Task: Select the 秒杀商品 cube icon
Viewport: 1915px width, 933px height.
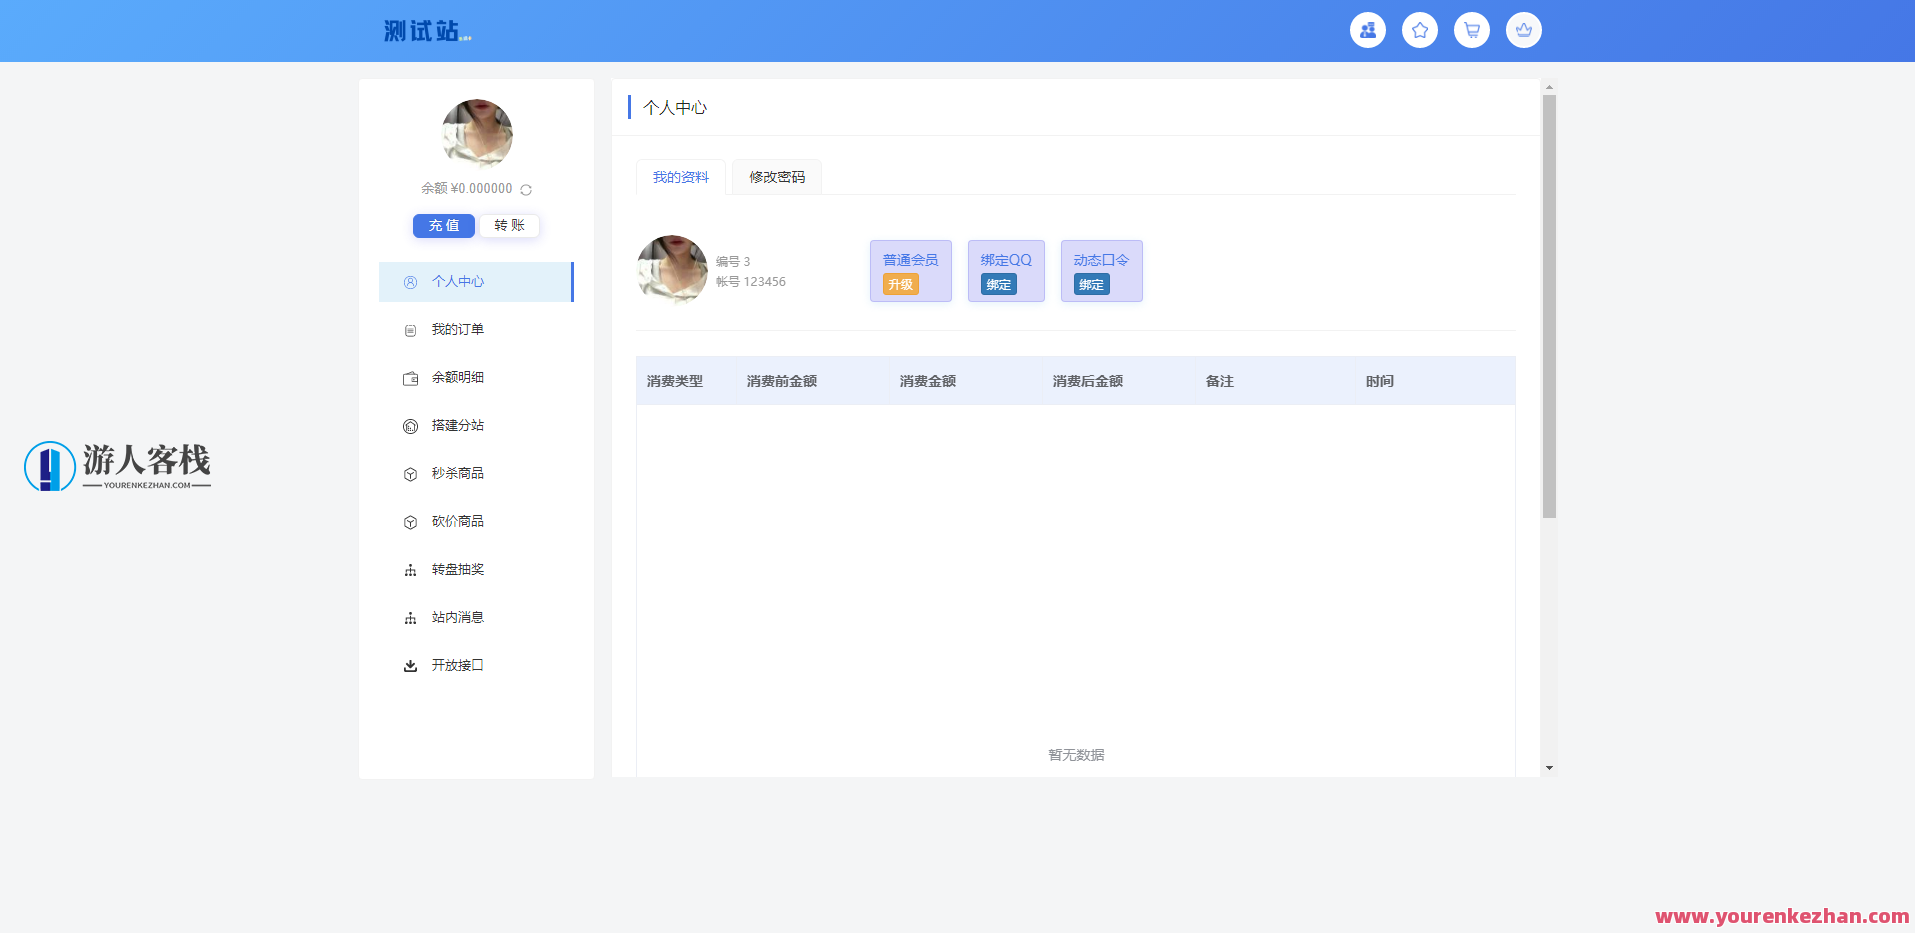Action: (x=410, y=473)
